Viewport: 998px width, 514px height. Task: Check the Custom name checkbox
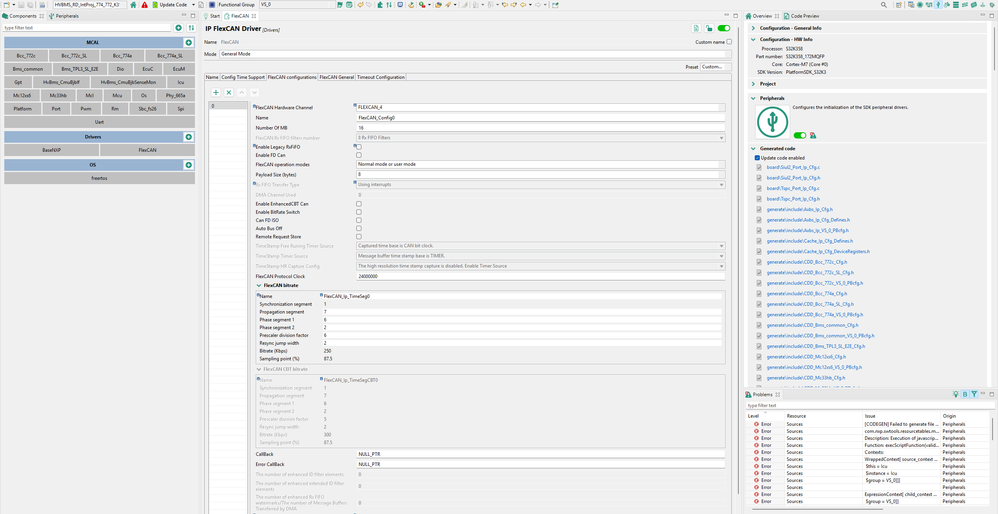click(729, 42)
